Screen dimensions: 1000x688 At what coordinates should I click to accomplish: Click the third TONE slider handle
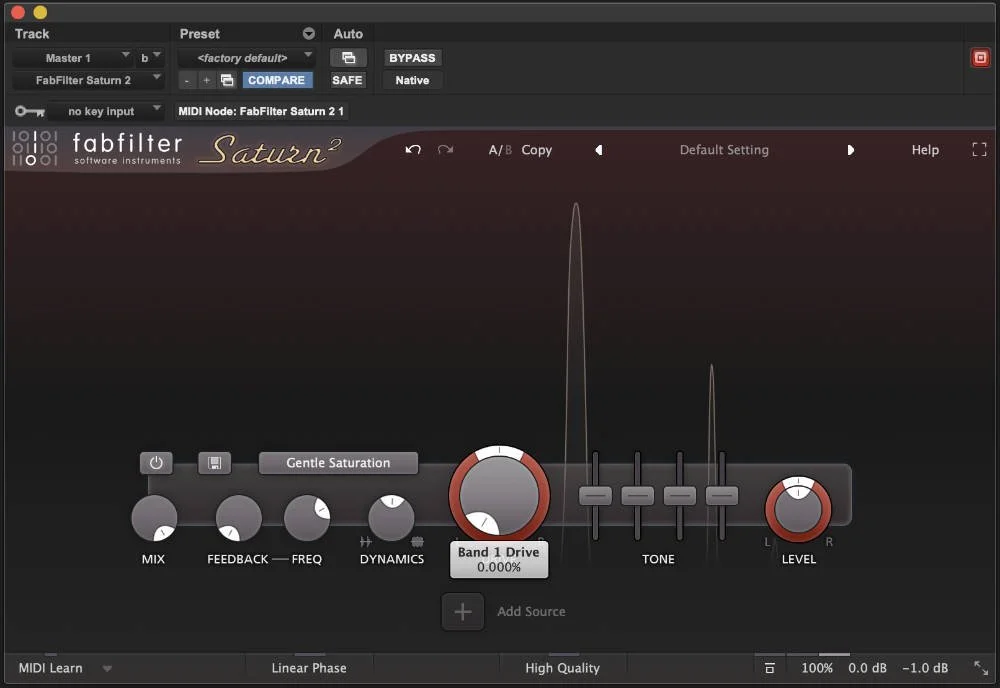[x=679, y=495]
